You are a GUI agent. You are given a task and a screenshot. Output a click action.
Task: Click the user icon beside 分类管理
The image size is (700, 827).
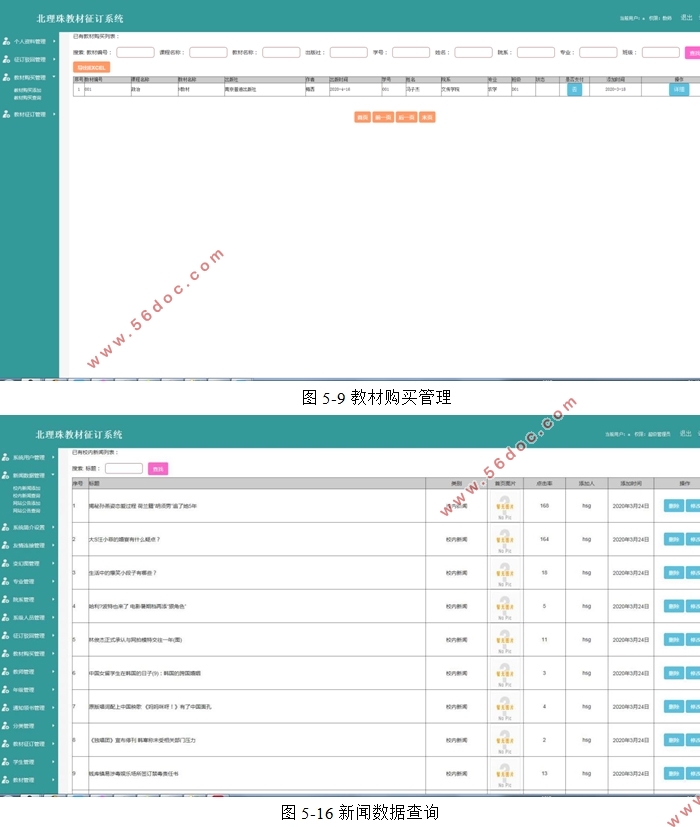pyautogui.click(x=6, y=726)
